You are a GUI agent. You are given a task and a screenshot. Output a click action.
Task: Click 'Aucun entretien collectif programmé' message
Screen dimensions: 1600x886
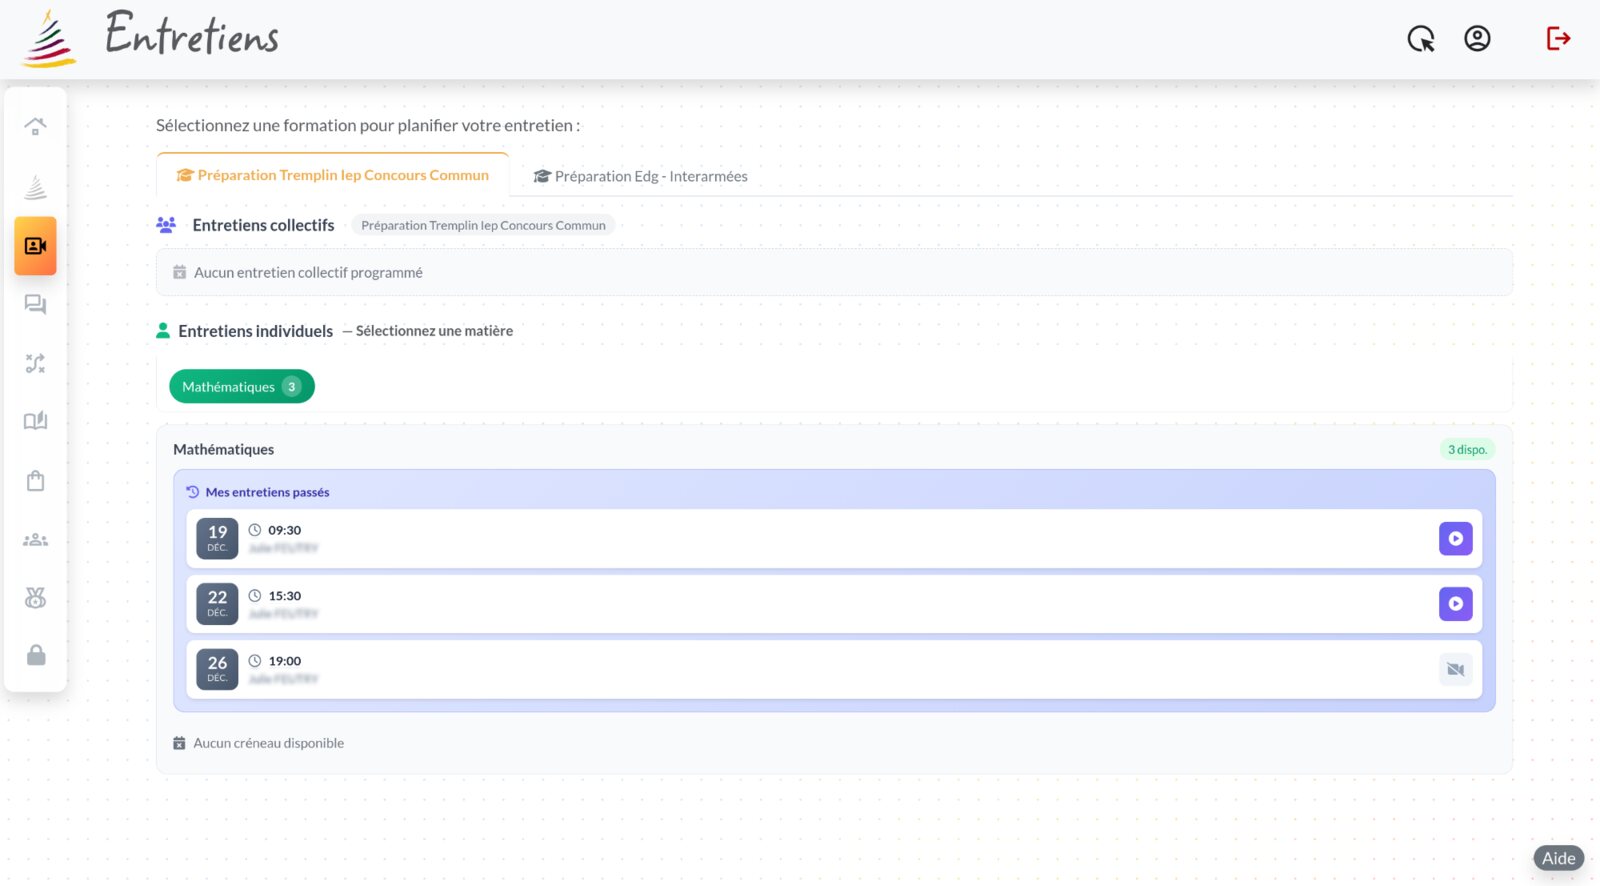coord(308,272)
